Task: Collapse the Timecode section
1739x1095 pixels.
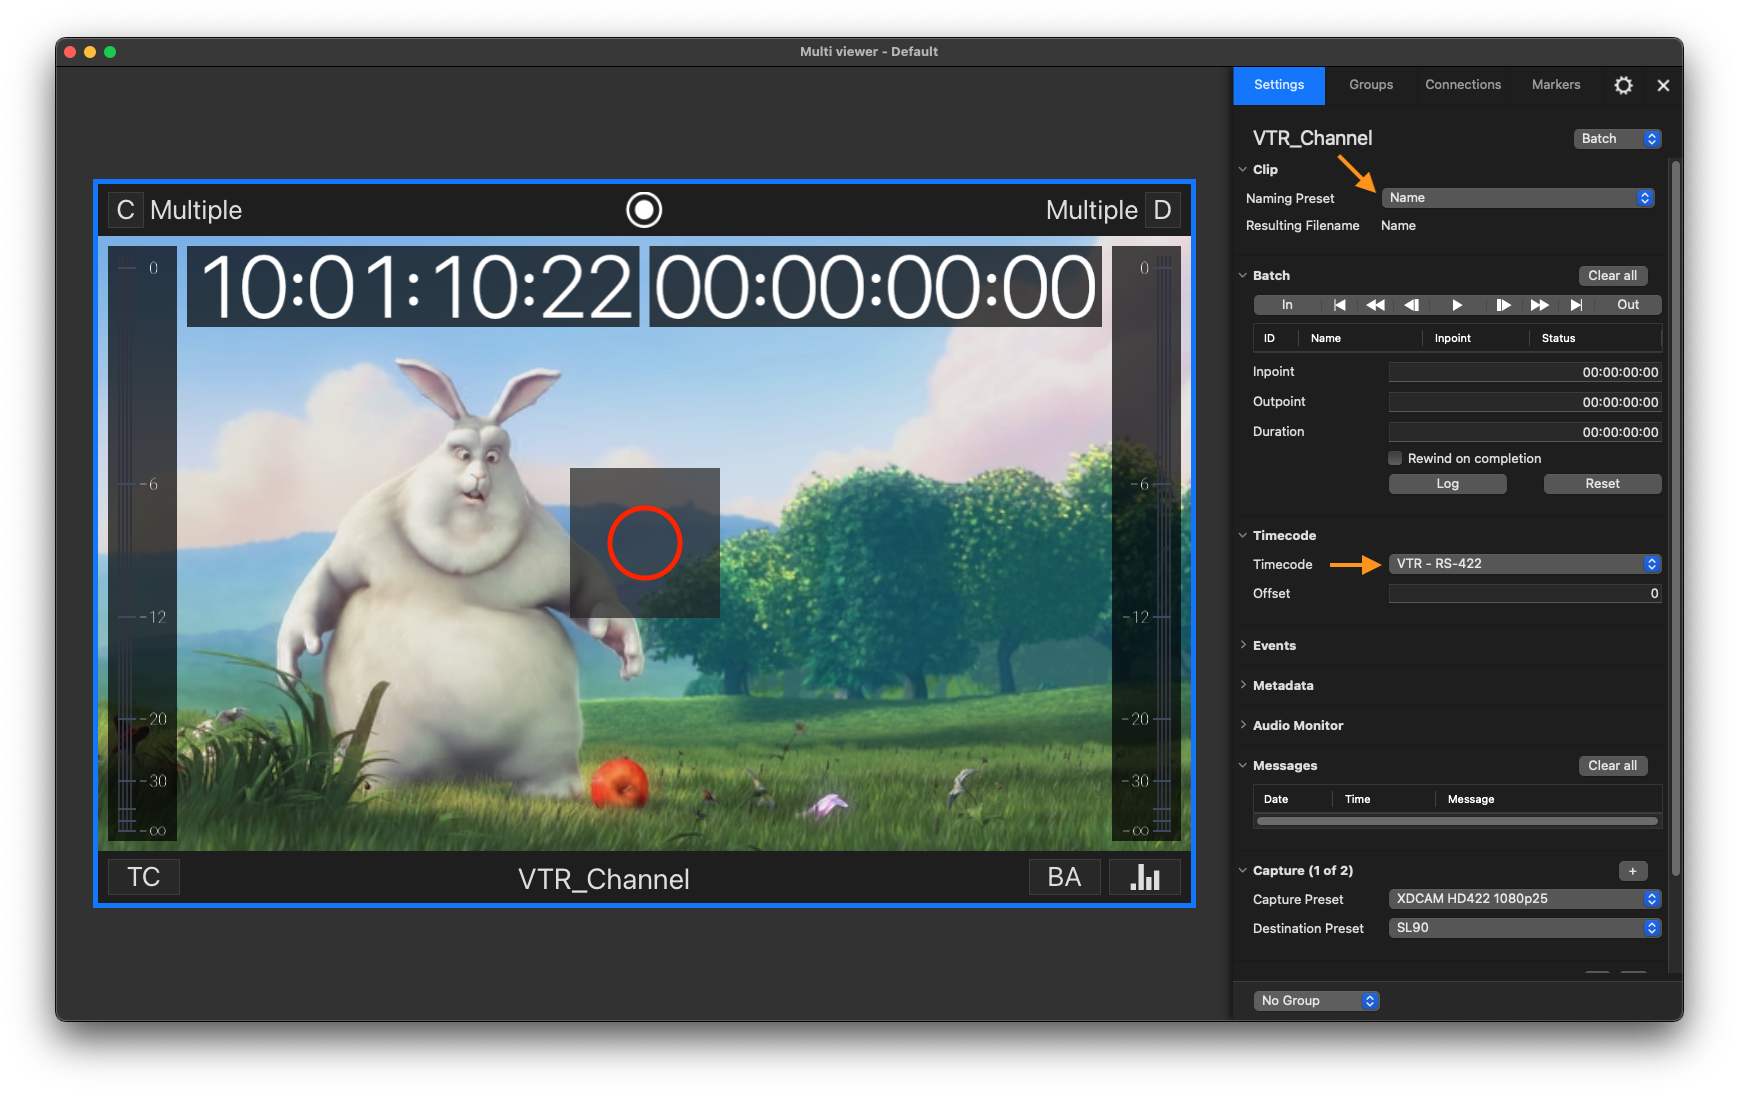Action: click(x=1243, y=536)
